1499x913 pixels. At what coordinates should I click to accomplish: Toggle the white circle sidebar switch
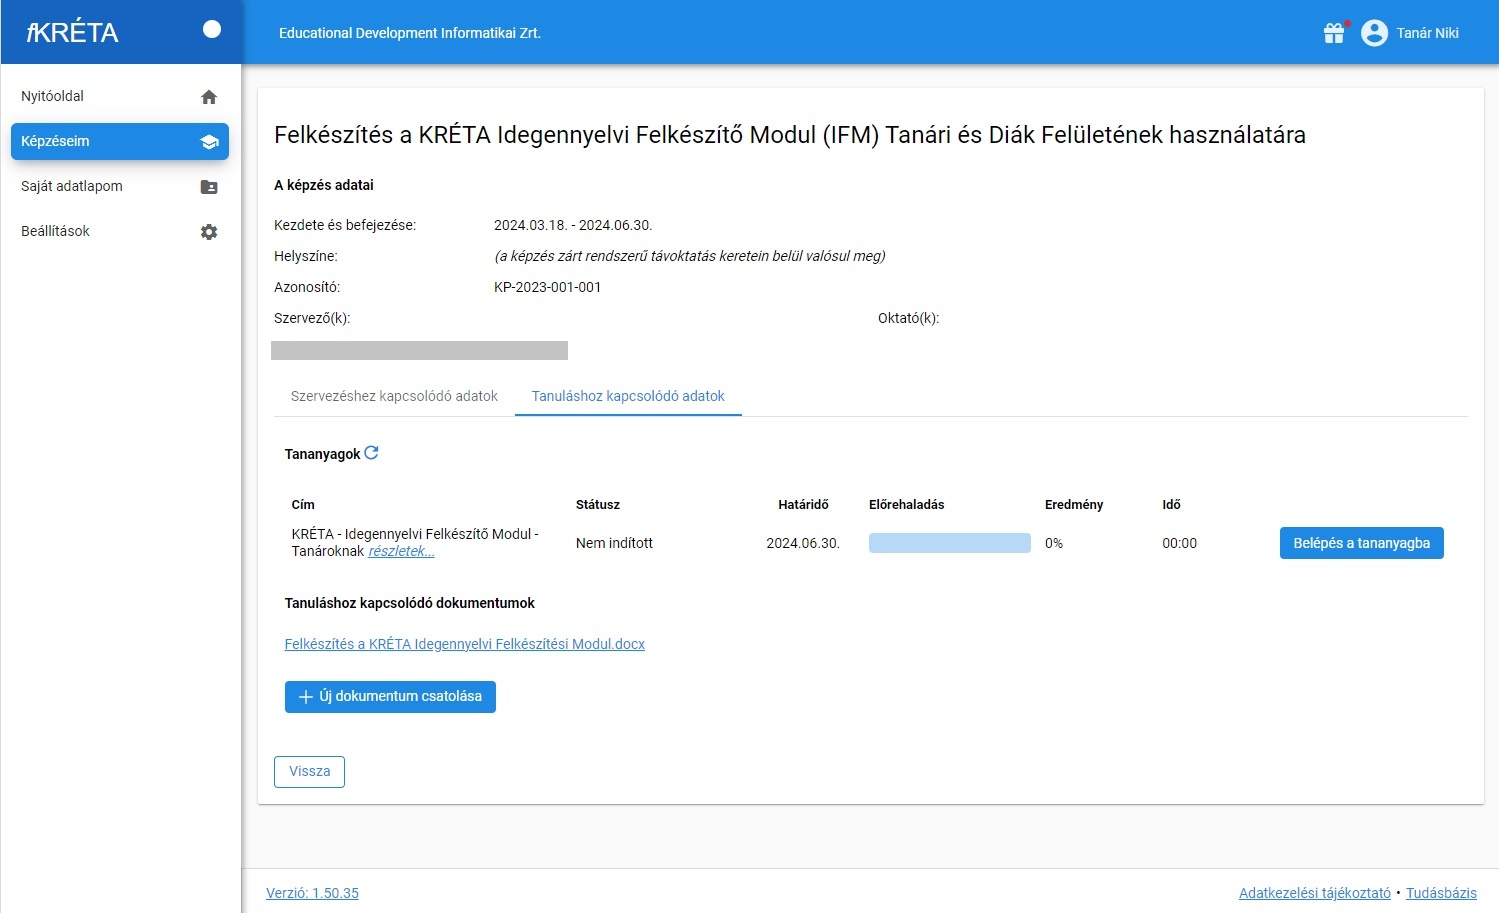coord(211,29)
